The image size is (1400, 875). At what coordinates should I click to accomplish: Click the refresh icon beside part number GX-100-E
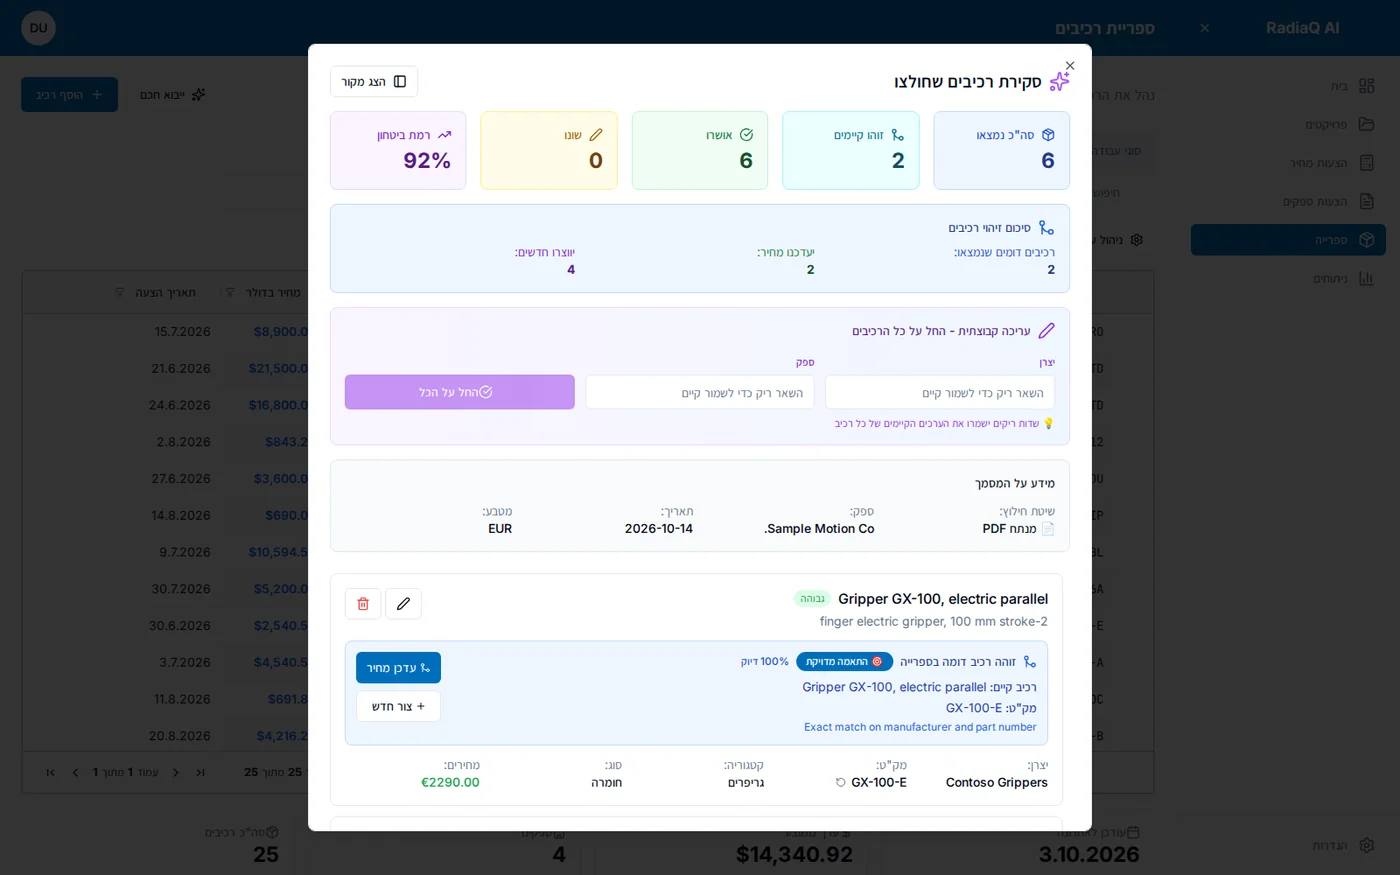(841, 783)
